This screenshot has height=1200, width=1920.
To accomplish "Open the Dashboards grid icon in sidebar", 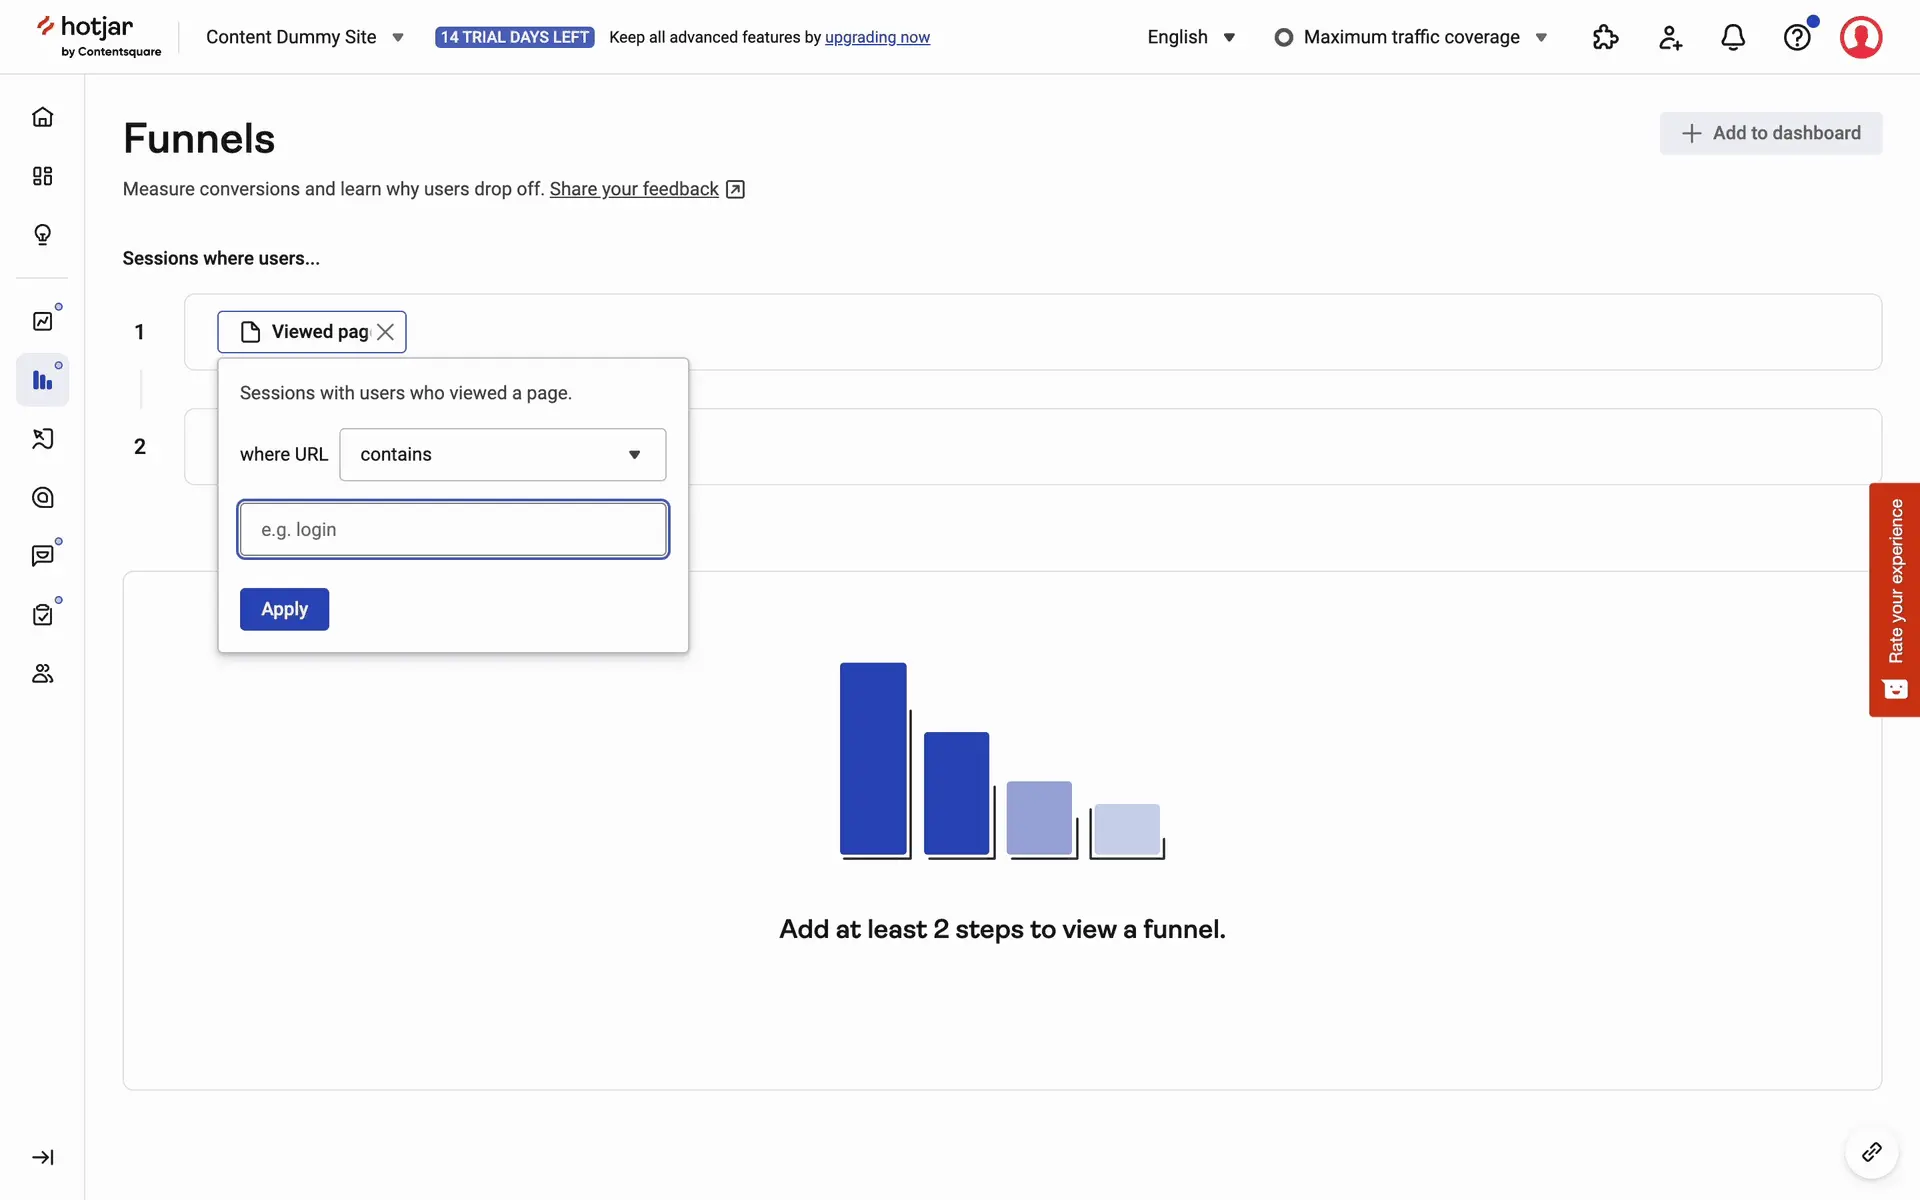I will (x=42, y=176).
